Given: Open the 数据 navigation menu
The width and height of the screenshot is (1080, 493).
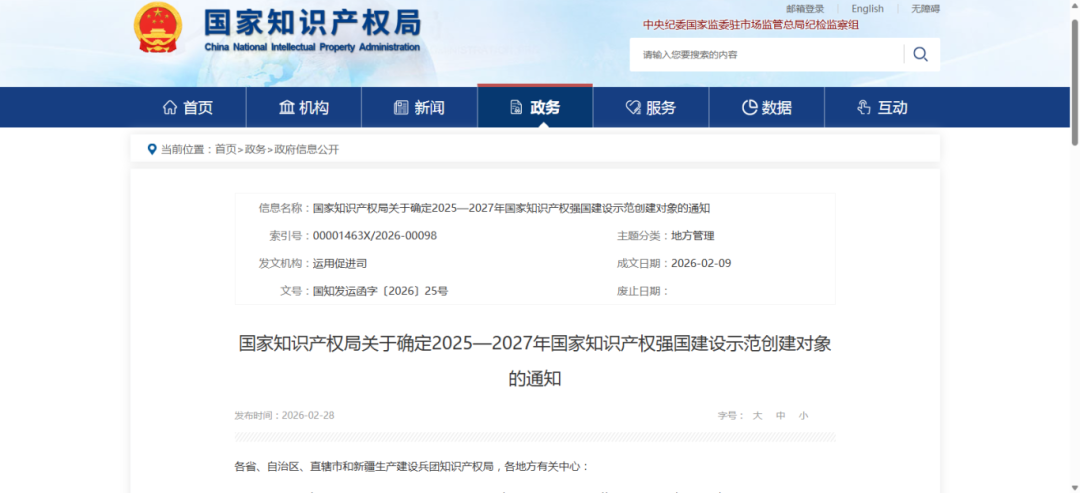Looking at the screenshot, I should pyautogui.click(x=767, y=107).
